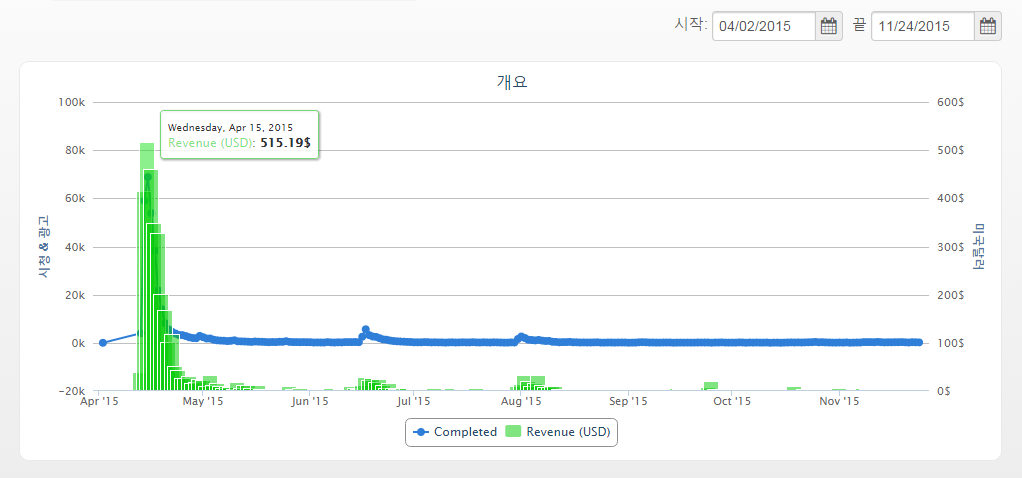Select the revenue bar cluster in early August

coord(531,383)
